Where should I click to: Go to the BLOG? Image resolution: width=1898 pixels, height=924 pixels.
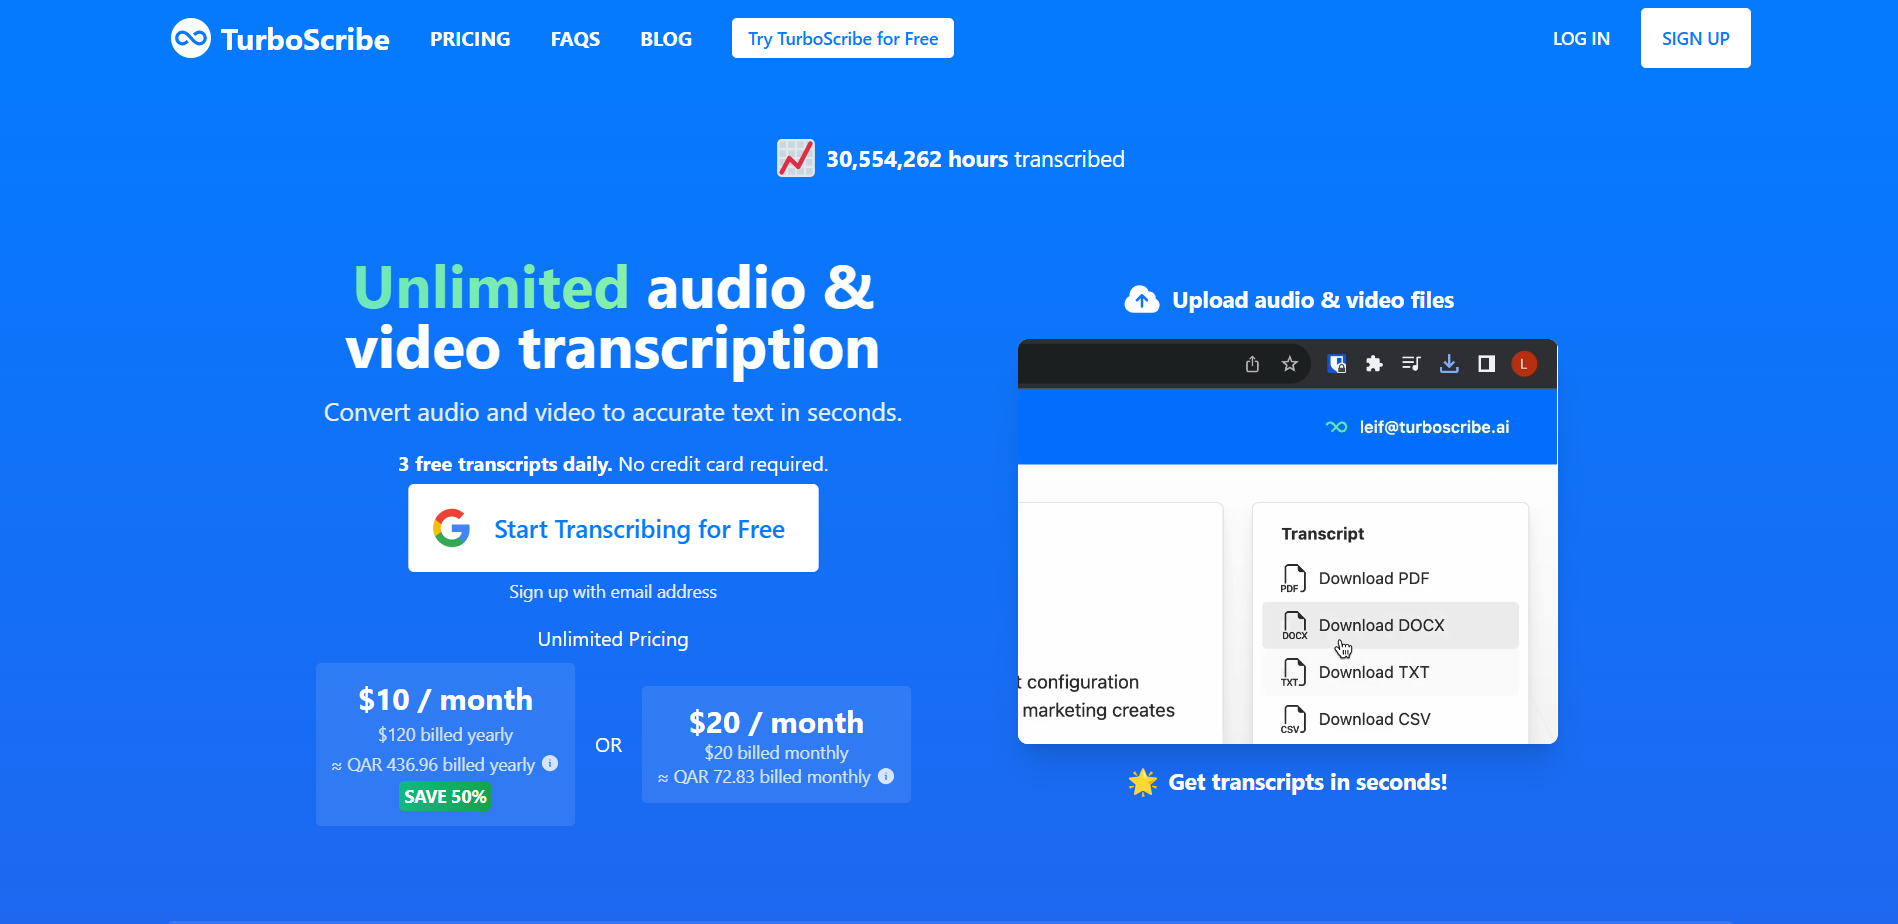click(x=666, y=39)
